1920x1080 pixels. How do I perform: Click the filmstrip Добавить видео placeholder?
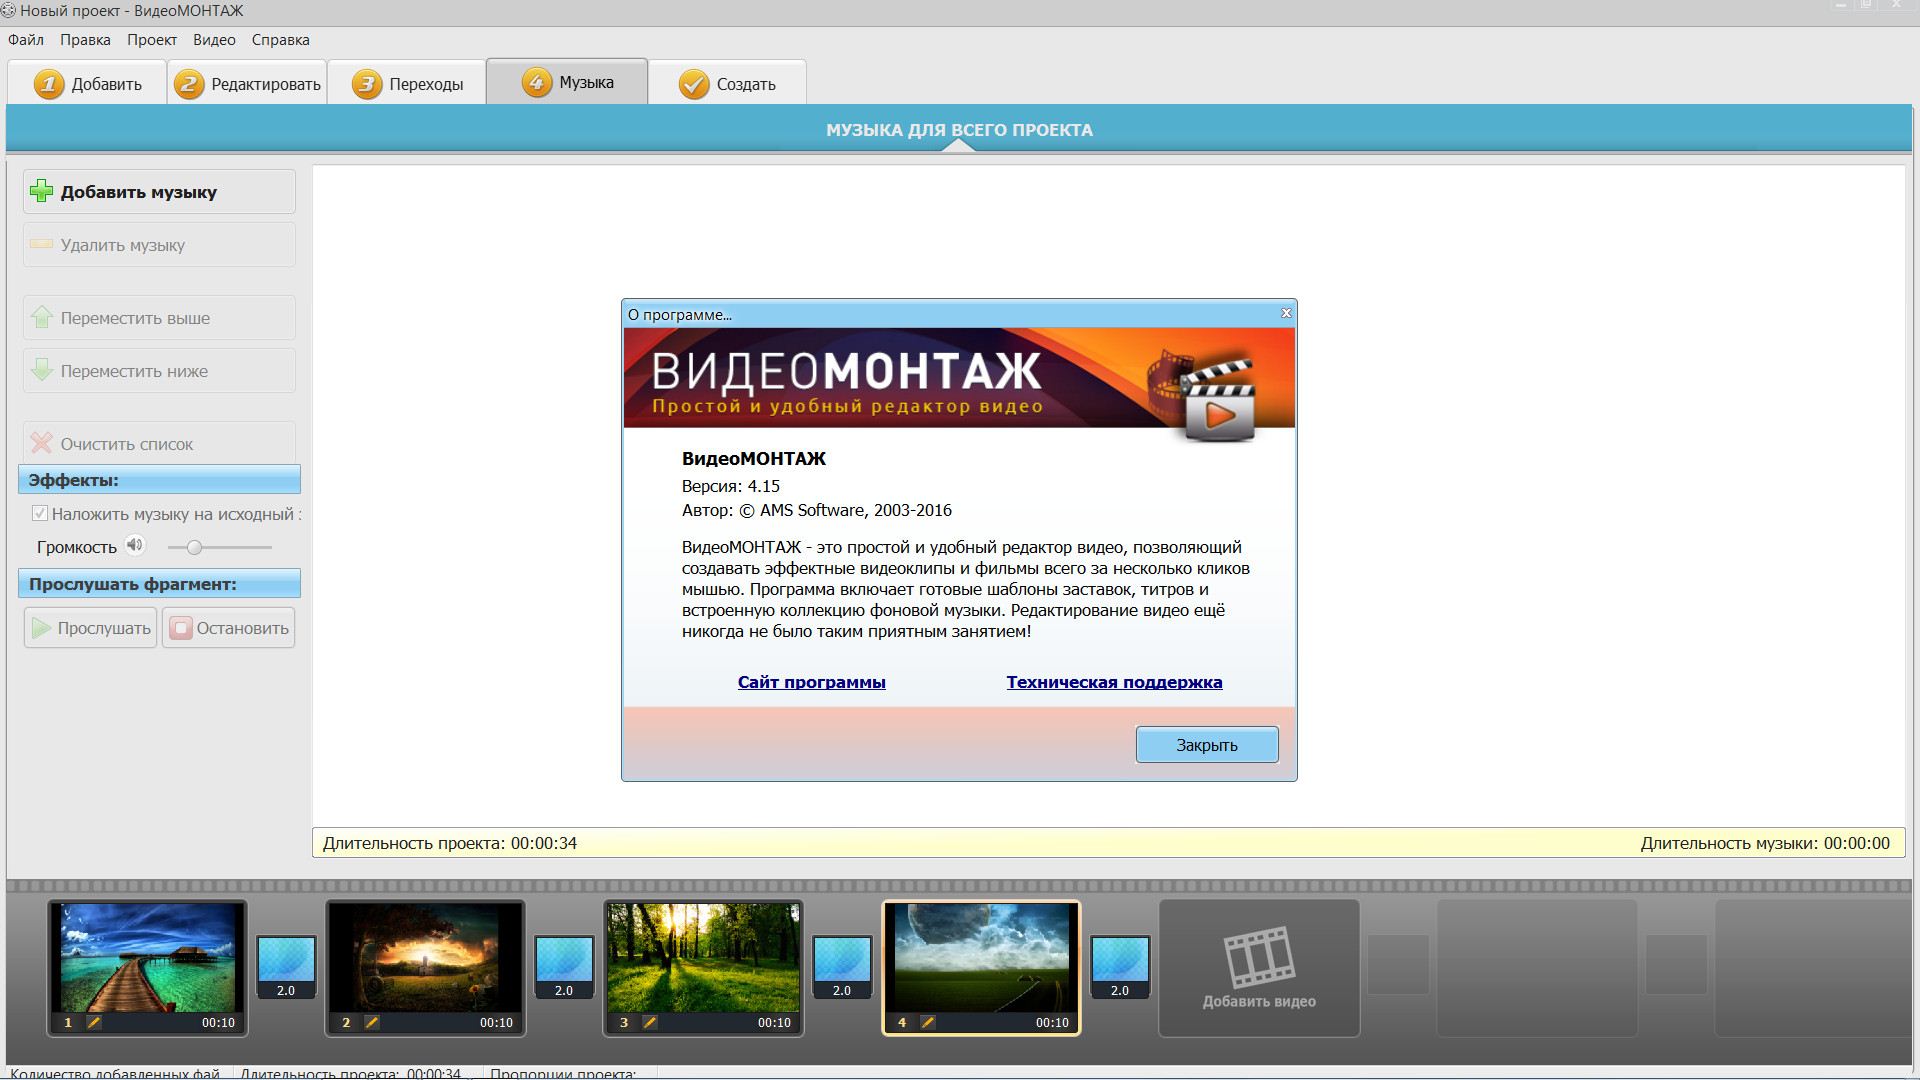[1259, 968]
